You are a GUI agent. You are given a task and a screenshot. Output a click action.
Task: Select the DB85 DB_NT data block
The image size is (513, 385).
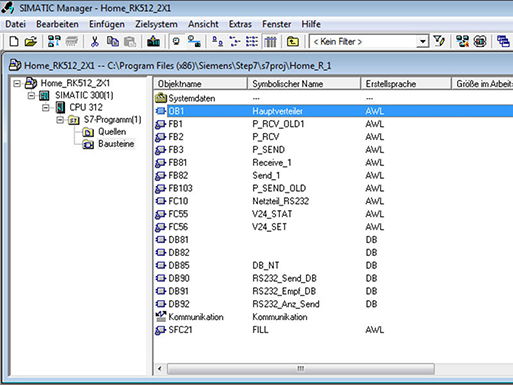pyautogui.click(x=334, y=265)
